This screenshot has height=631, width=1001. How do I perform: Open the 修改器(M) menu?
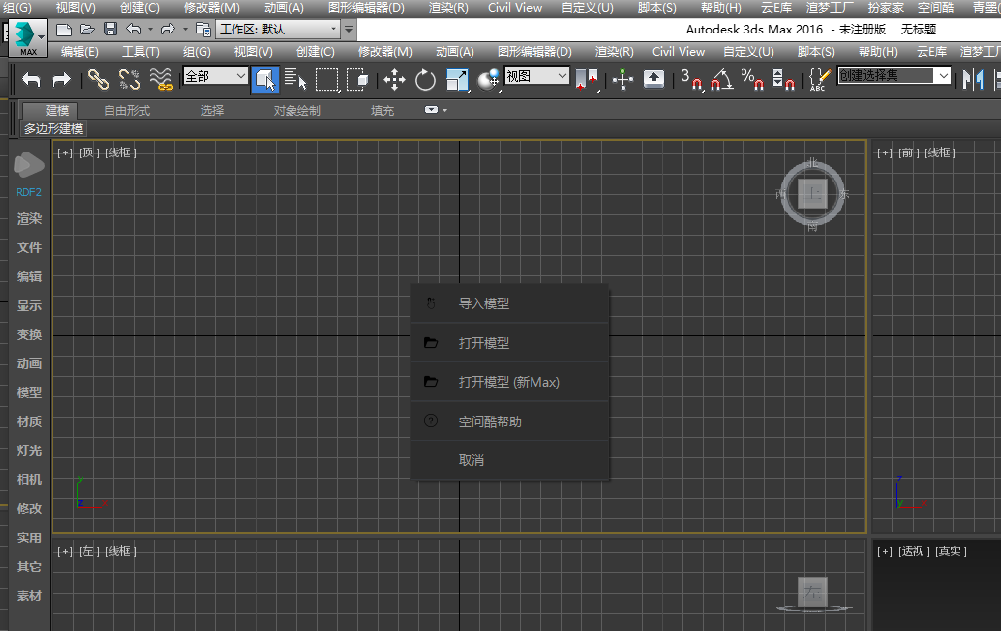point(385,51)
